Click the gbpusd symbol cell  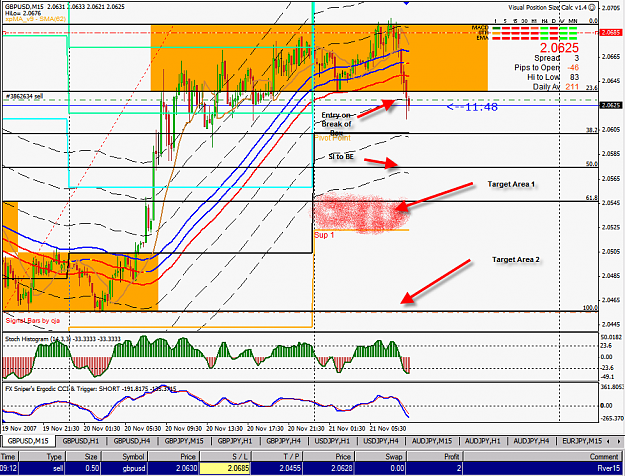124,468
